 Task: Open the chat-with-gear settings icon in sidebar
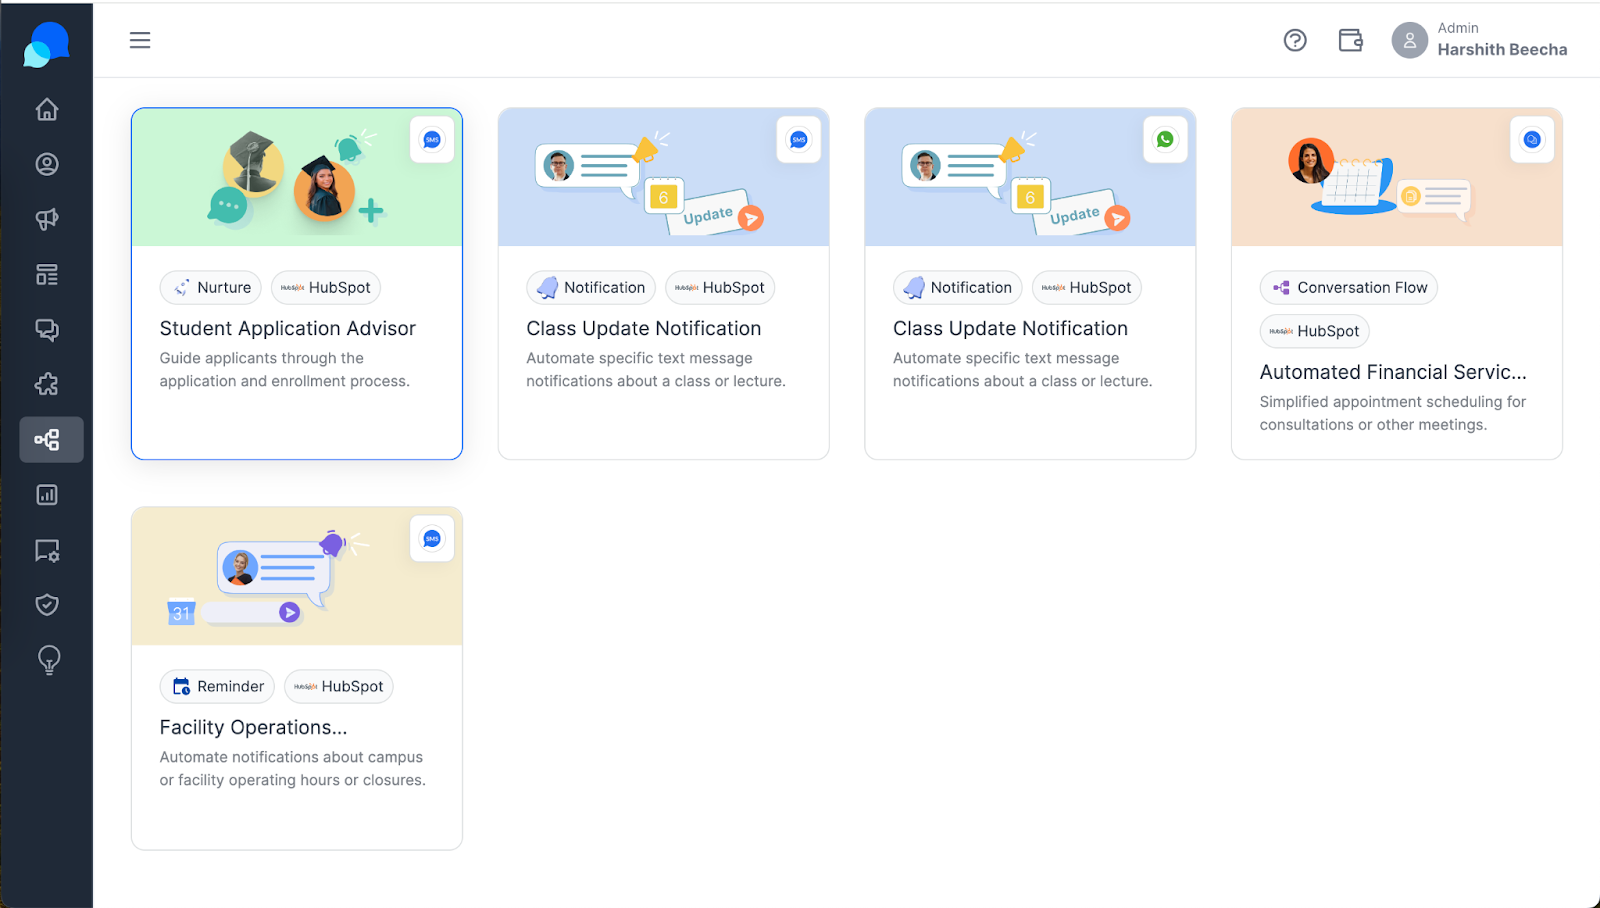(47, 550)
